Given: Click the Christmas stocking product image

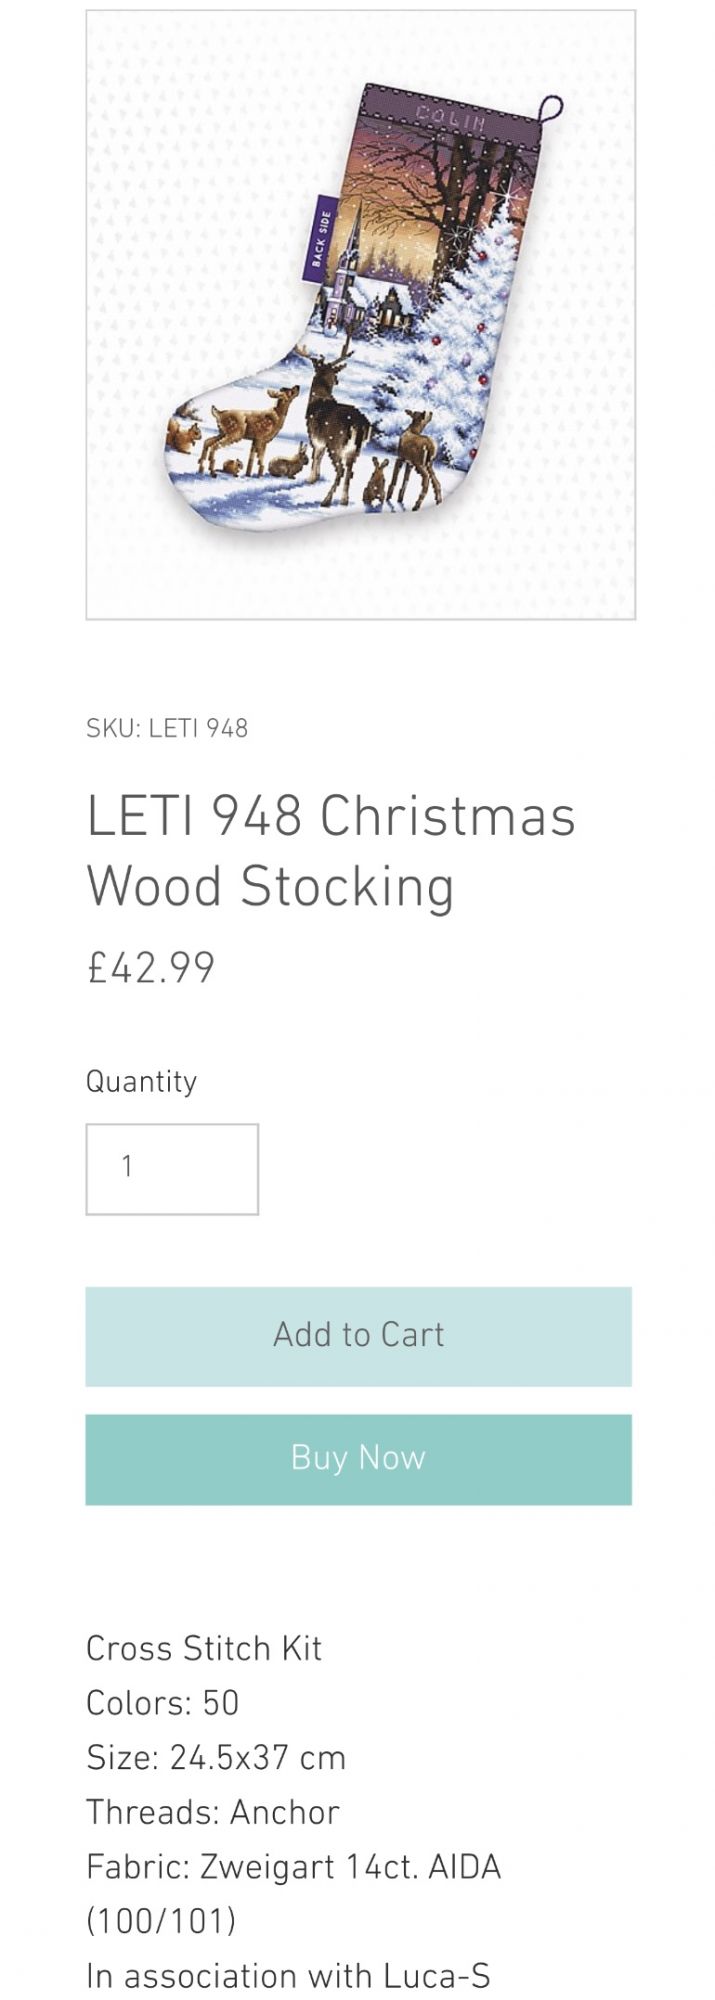Looking at the screenshot, I should (x=360, y=314).
